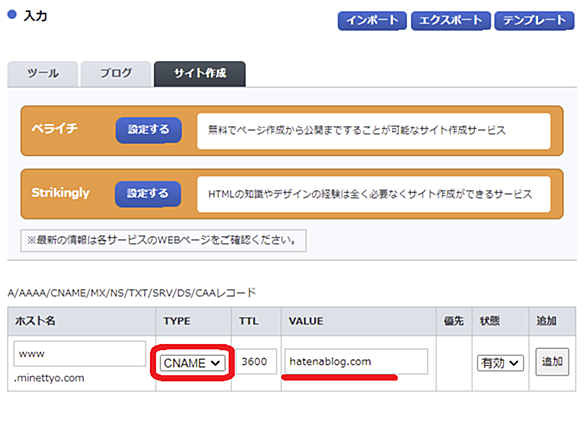Open the 有効 status dropdown
This screenshot has width=586, height=426.
pyautogui.click(x=500, y=362)
